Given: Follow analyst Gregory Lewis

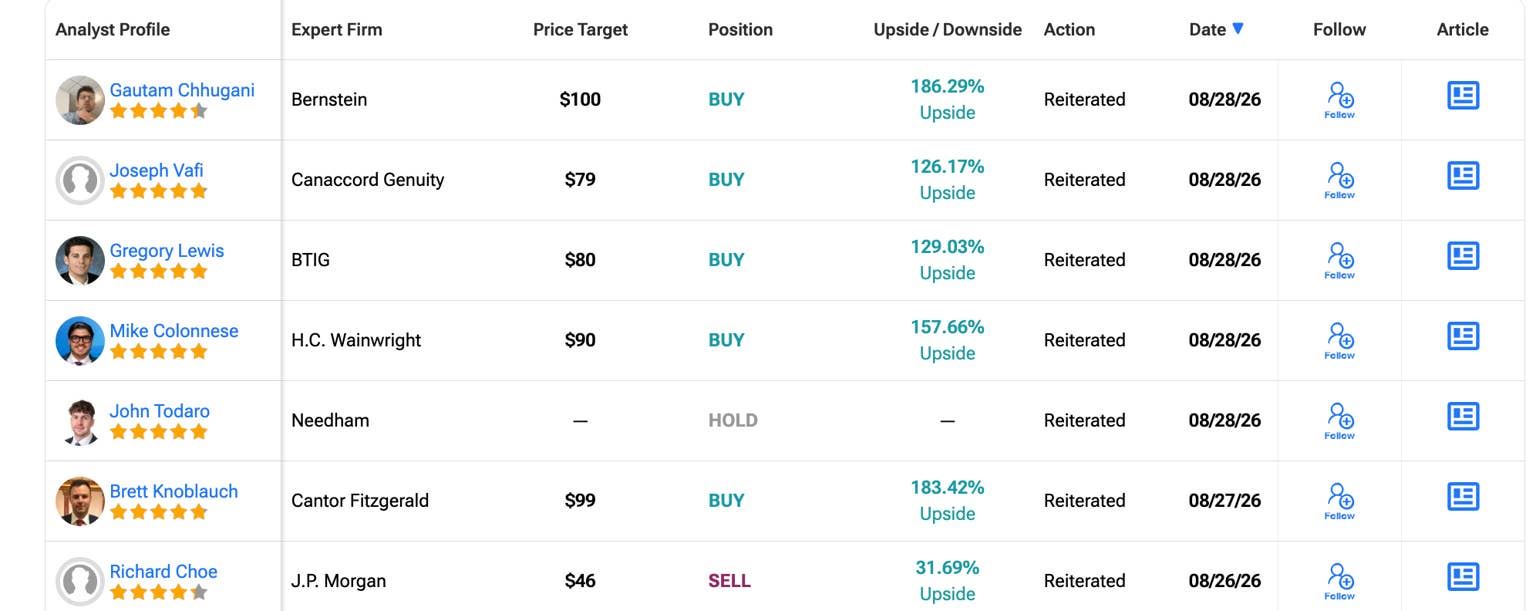Looking at the screenshot, I should (1340, 260).
